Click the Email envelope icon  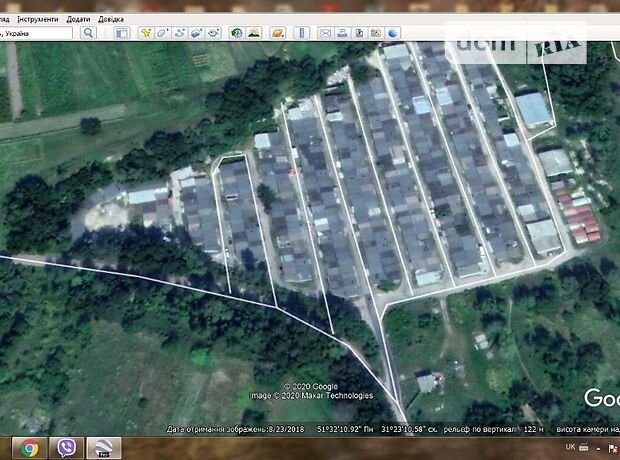tap(325, 33)
